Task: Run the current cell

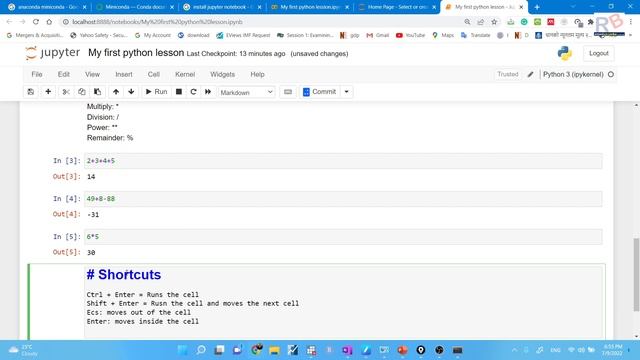Action: (156, 92)
